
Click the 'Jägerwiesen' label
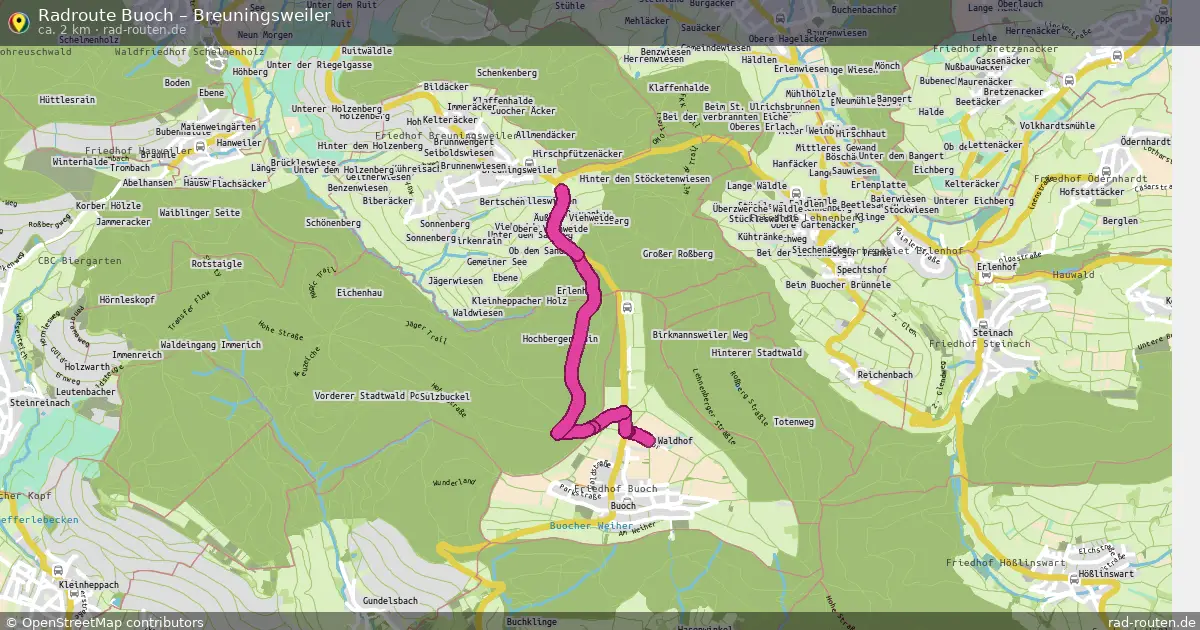455,281
